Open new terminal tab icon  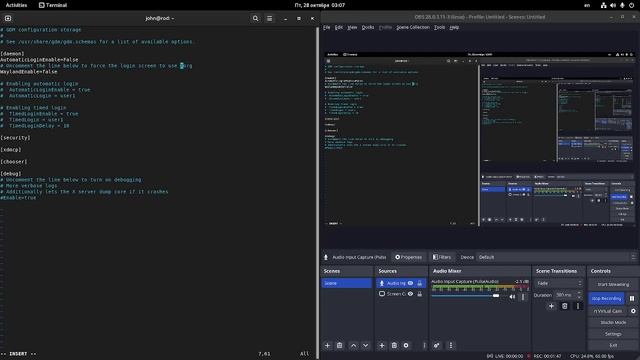pyautogui.click(x=8, y=18)
